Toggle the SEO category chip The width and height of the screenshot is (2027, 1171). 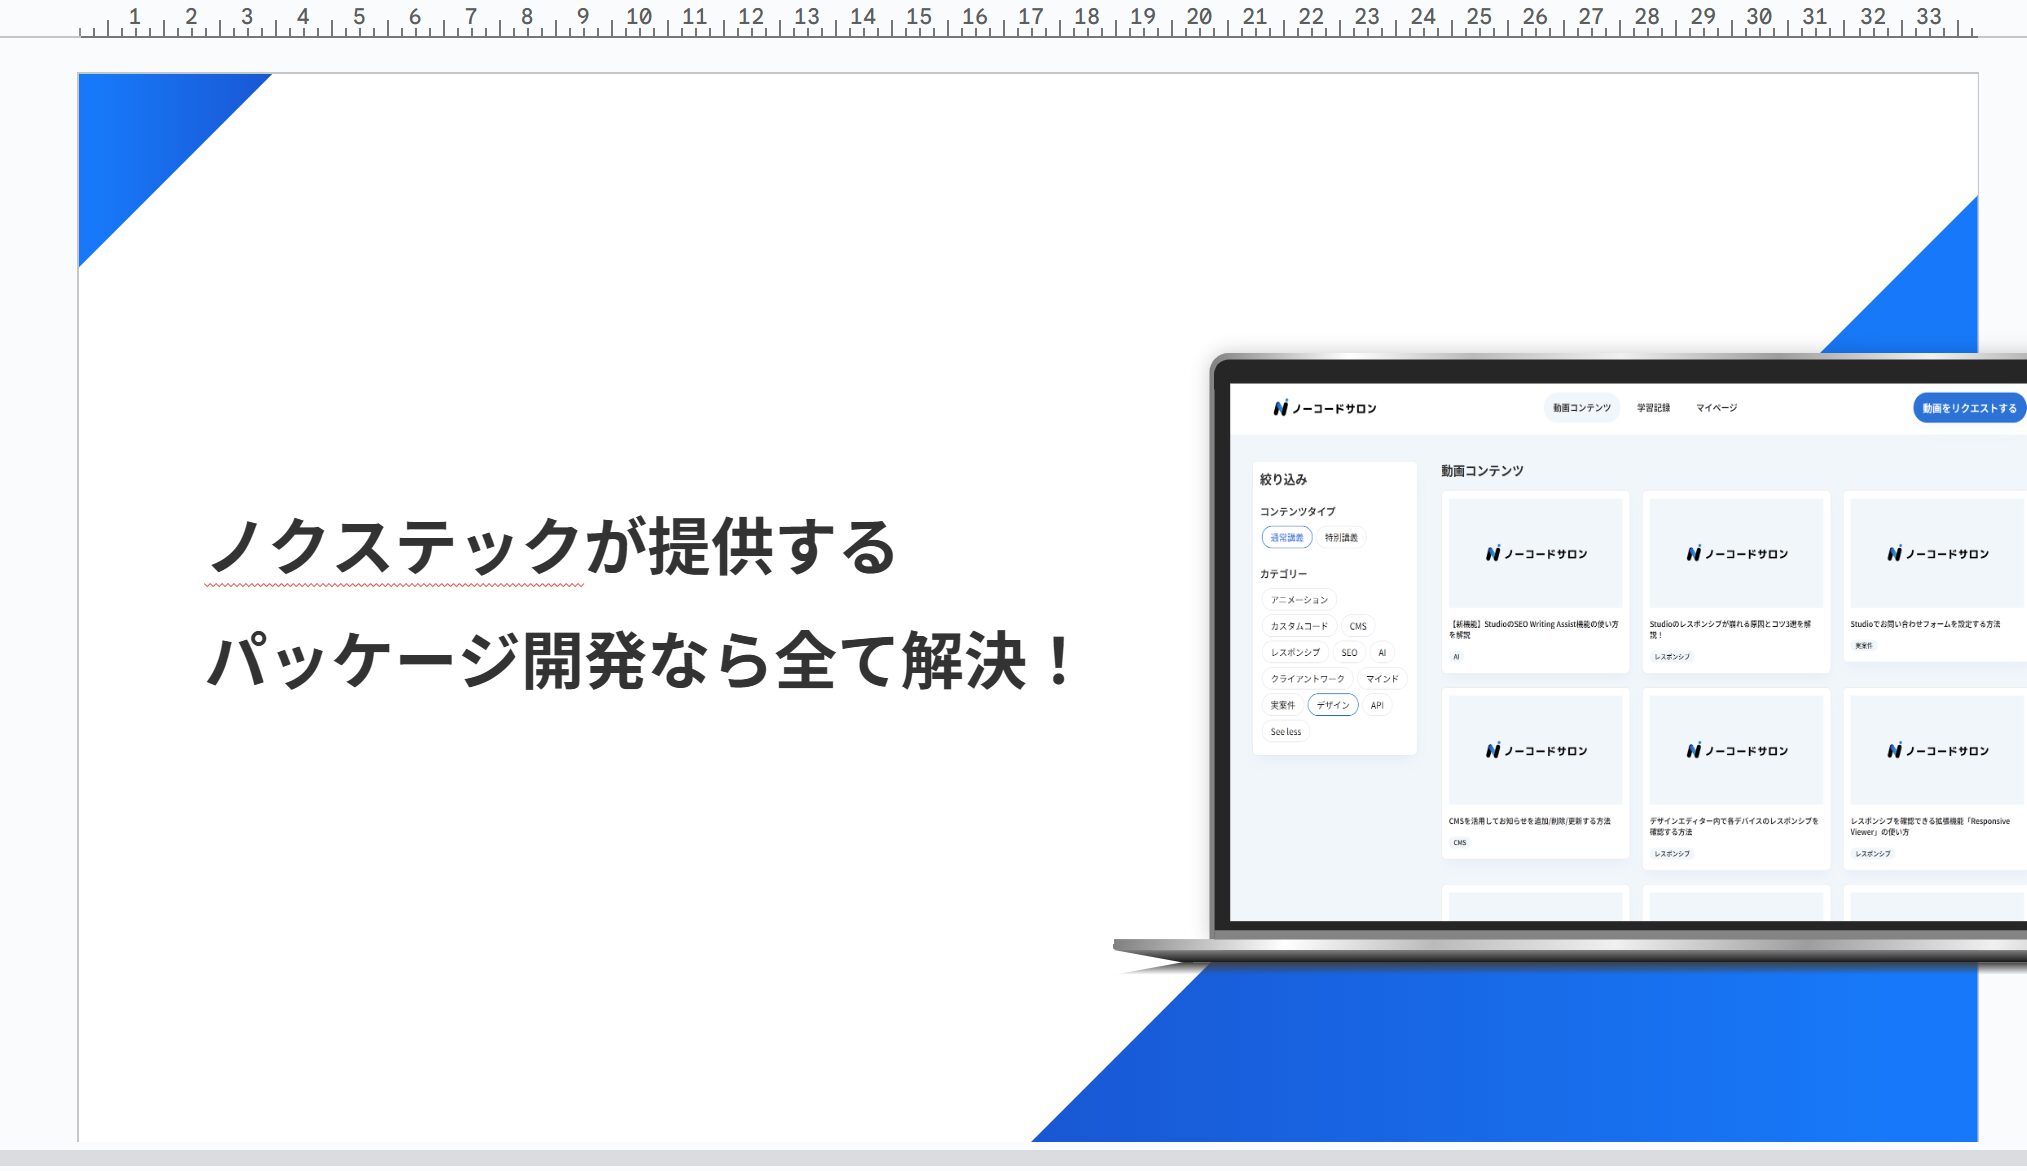tap(1349, 652)
